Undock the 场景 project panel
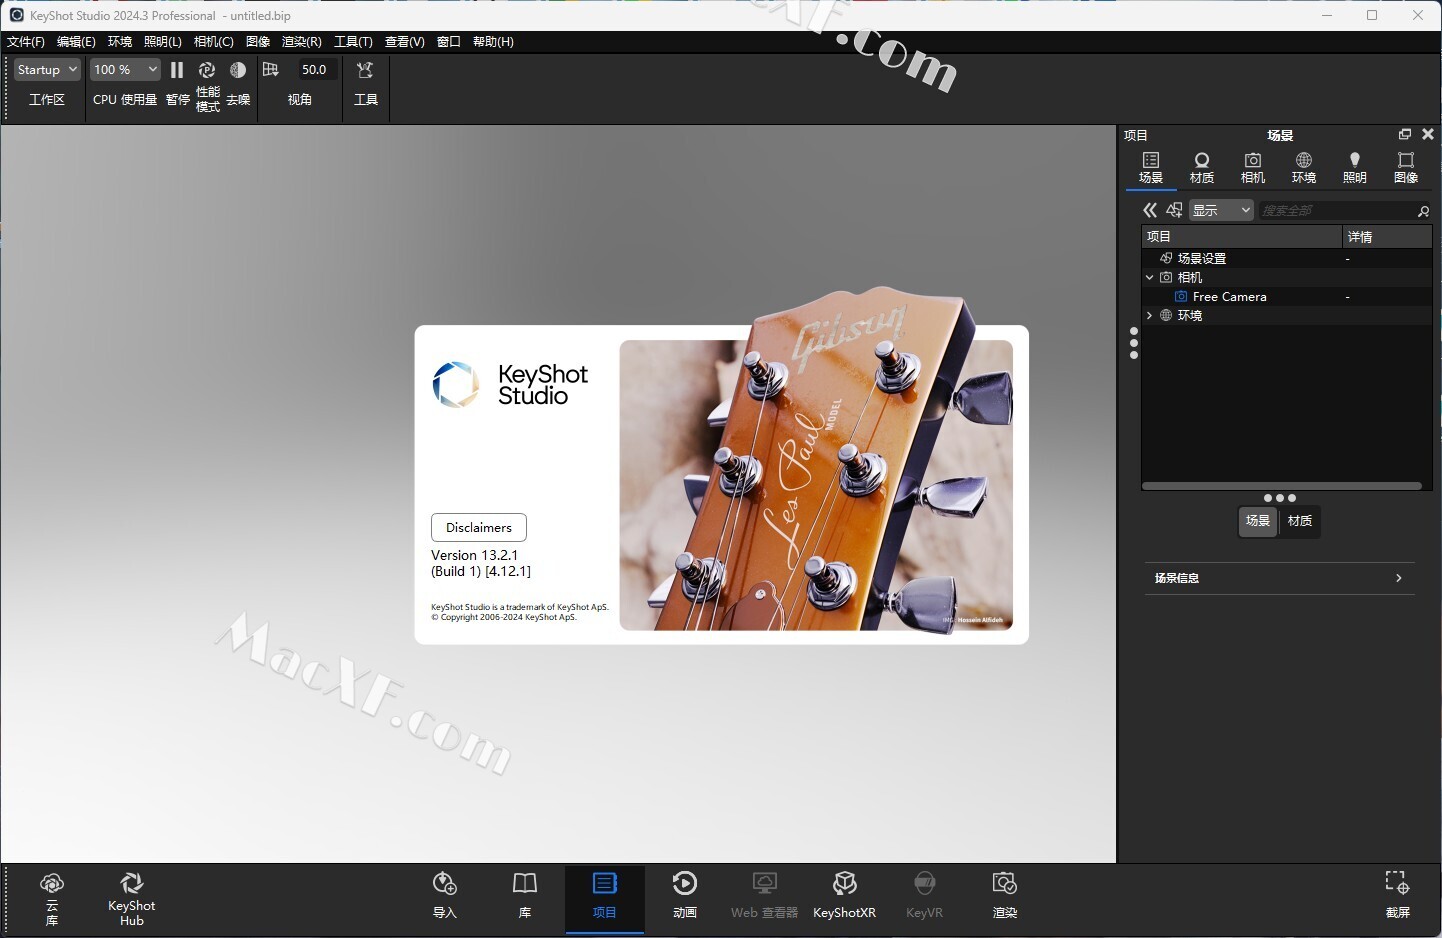Screen dimensions: 1442x938 tap(1405, 134)
